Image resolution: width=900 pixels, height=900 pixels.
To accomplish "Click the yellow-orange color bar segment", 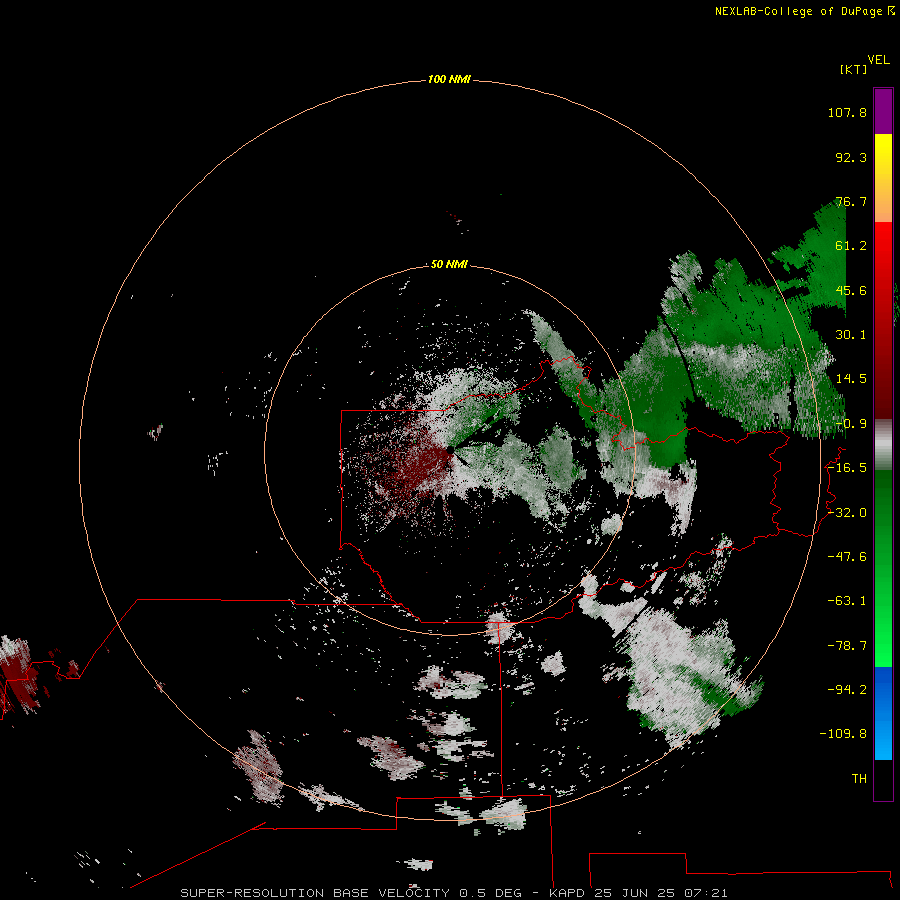I will 883,178.
